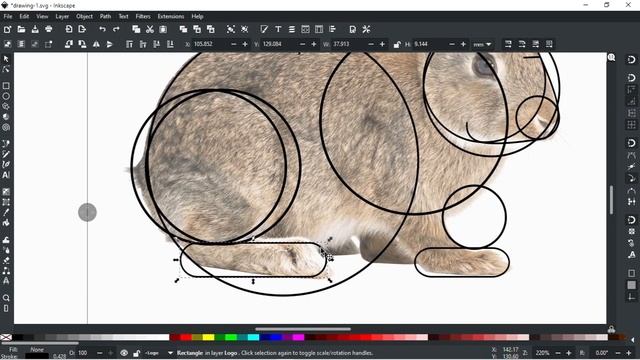The width and height of the screenshot is (640, 360).
Task: Flip selection horizontally icon
Action: pos(96,44)
